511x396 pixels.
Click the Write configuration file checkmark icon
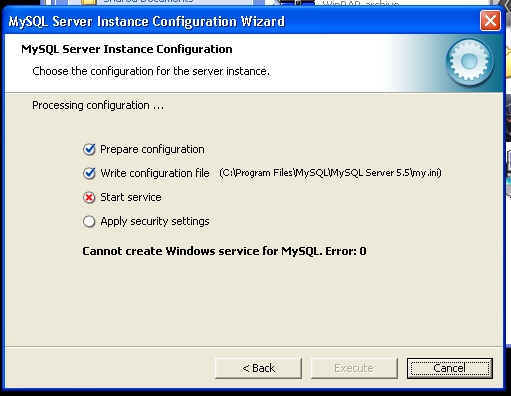[x=89, y=173]
